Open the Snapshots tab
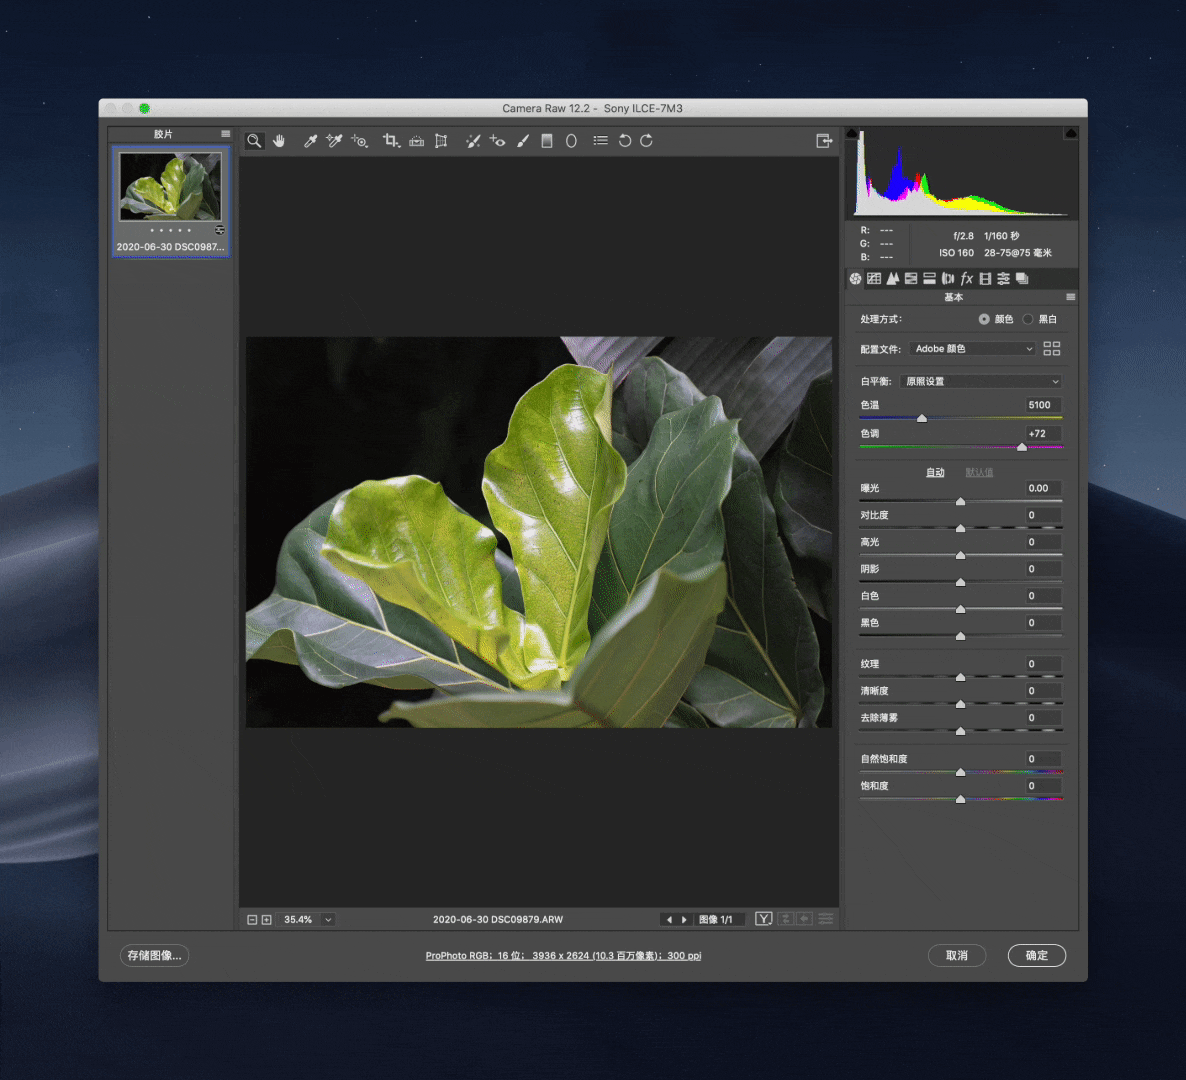Screen dimensions: 1186x1080 pyautogui.click(x=1022, y=278)
